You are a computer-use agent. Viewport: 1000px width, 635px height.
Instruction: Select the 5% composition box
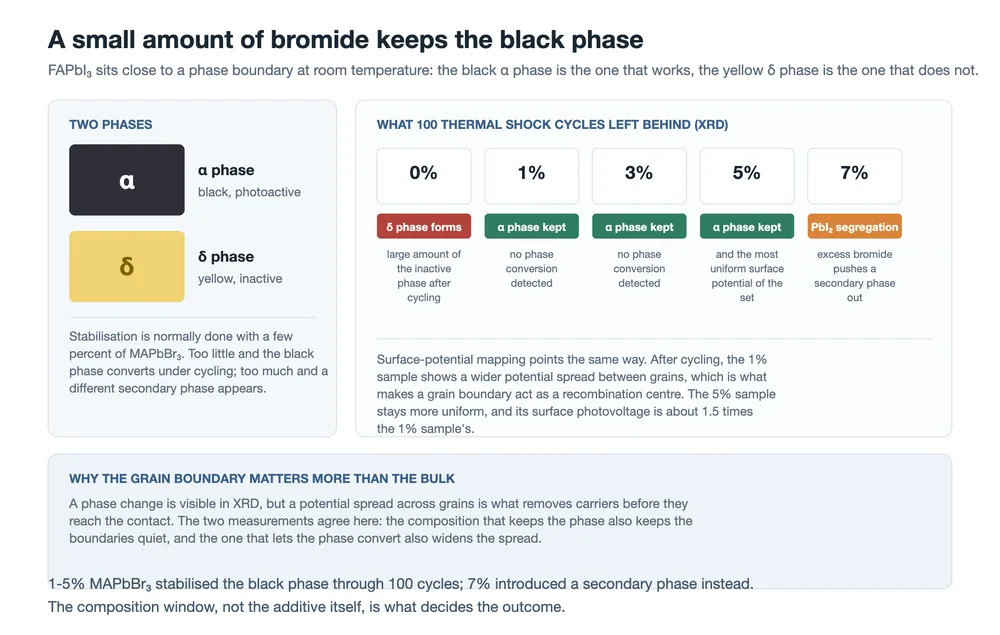tap(747, 176)
